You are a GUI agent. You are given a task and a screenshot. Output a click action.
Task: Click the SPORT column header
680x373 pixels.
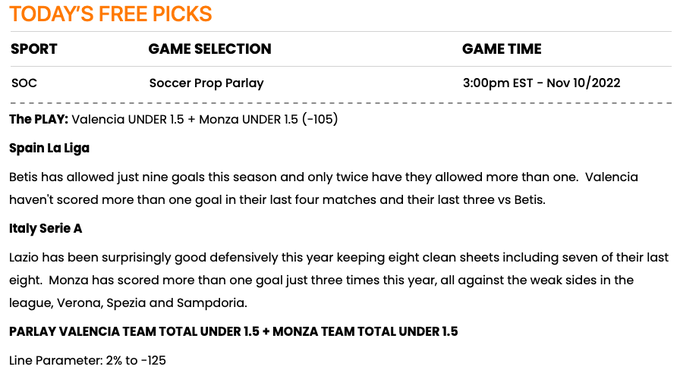[34, 49]
